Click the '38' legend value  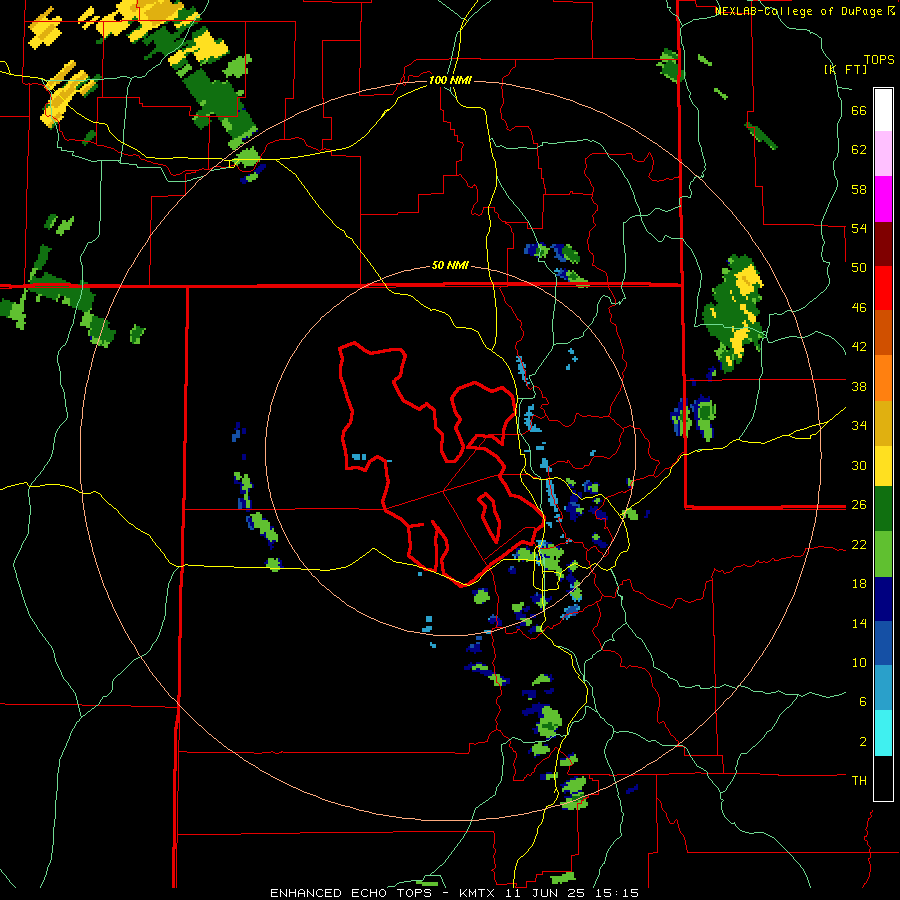click(859, 386)
